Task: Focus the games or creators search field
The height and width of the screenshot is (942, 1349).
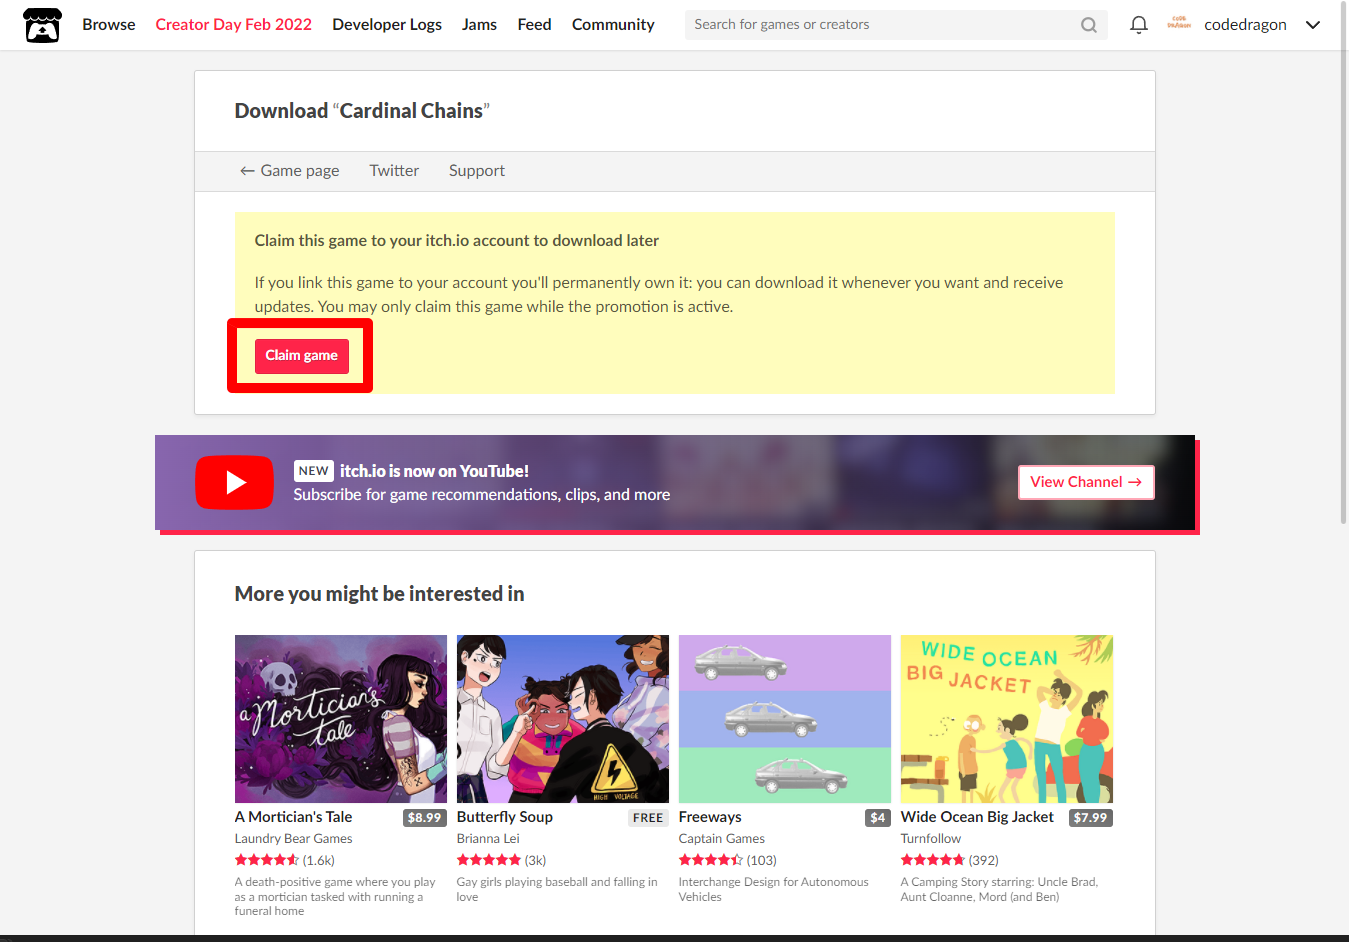Action: [895, 25]
